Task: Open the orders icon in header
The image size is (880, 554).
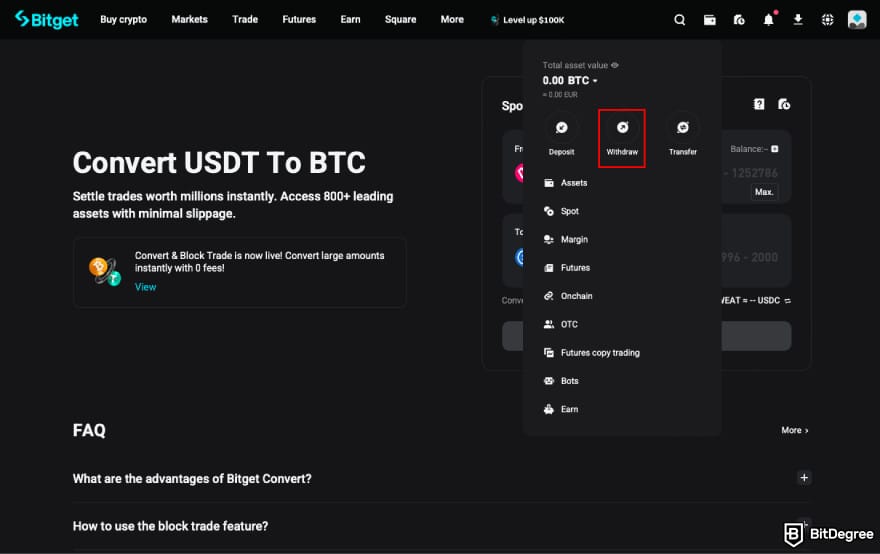Action: [x=739, y=20]
